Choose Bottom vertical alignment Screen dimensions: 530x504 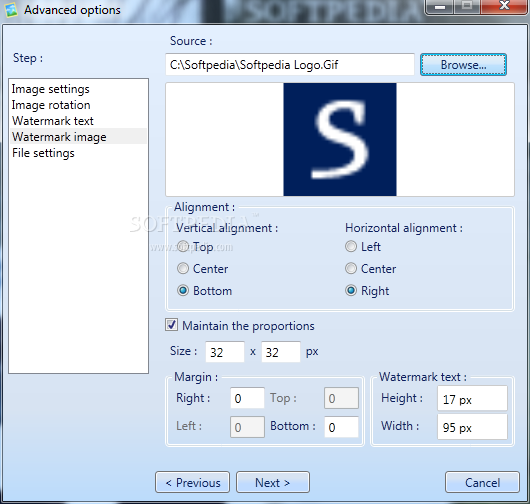[x=183, y=290]
